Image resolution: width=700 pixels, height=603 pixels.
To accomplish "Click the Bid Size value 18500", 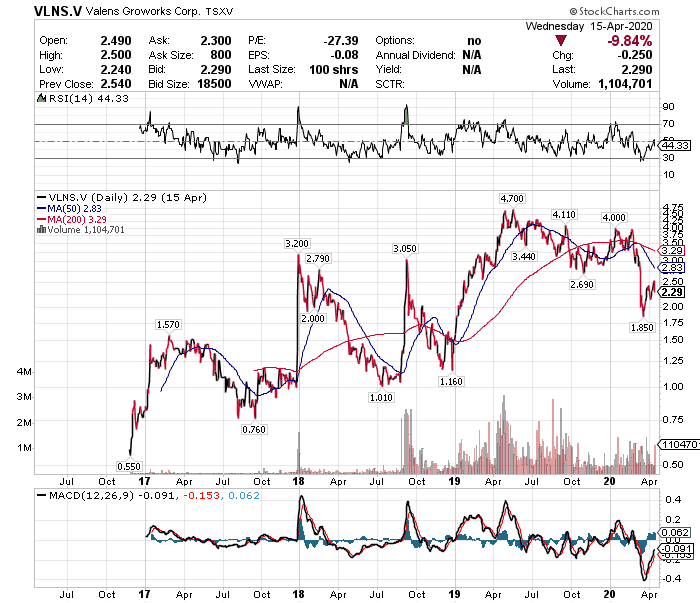I will tap(214, 84).
